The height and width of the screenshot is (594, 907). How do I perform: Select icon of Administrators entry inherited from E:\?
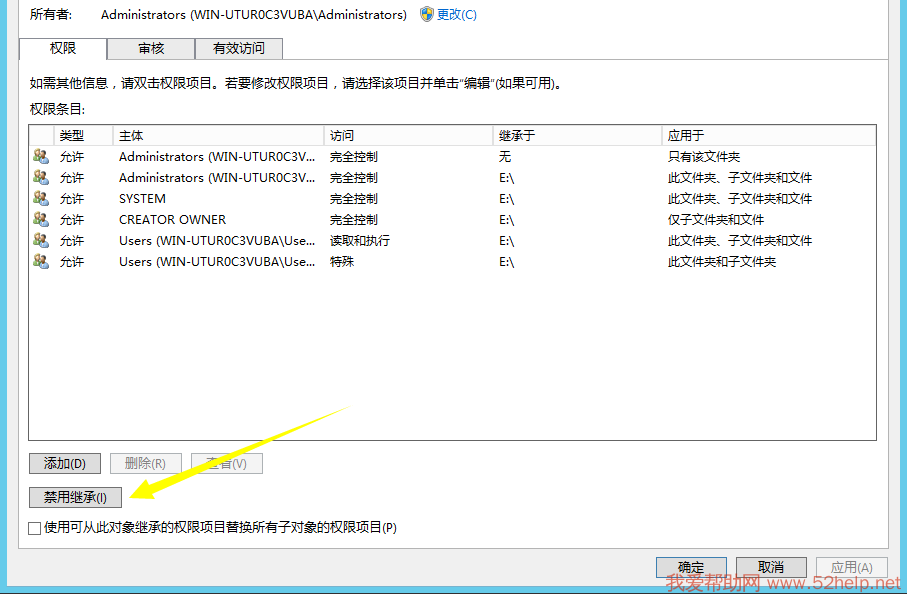point(40,177)
